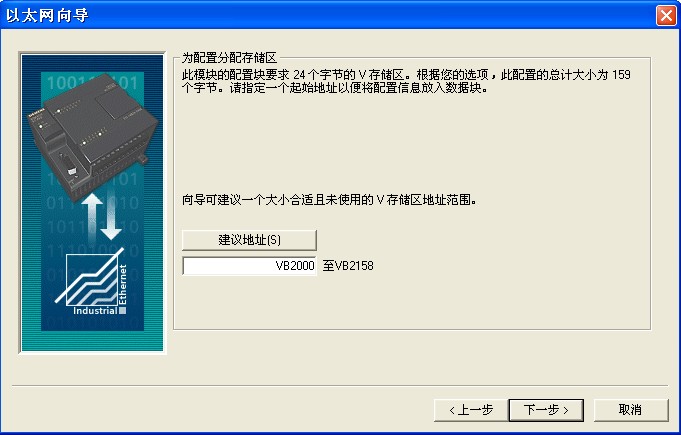Click the downward white arrow graphic
The image size is (681, 435).
pos(111,217)
